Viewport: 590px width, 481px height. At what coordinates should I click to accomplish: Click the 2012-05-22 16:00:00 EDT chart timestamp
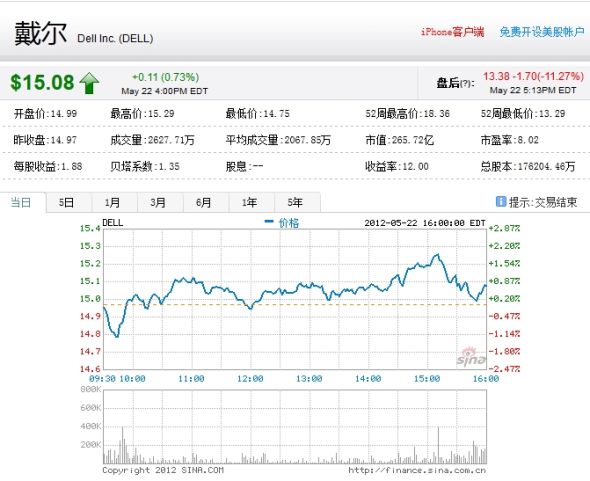tap(425, 223)
